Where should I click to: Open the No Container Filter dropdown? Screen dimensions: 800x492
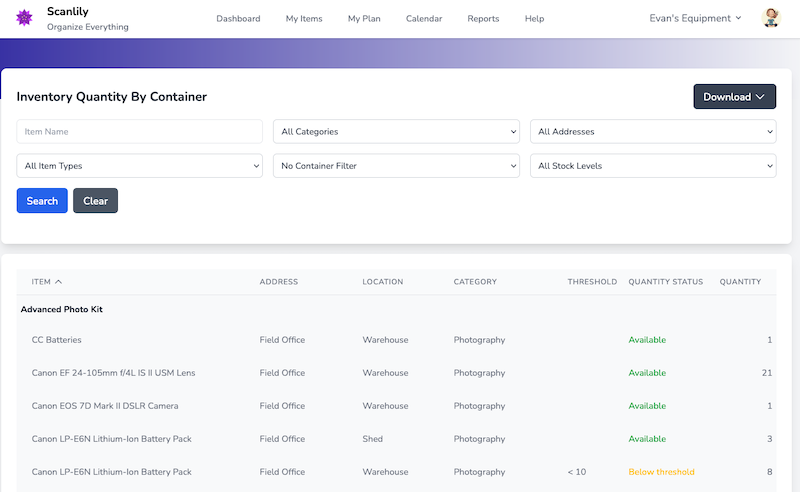point(396,166)
